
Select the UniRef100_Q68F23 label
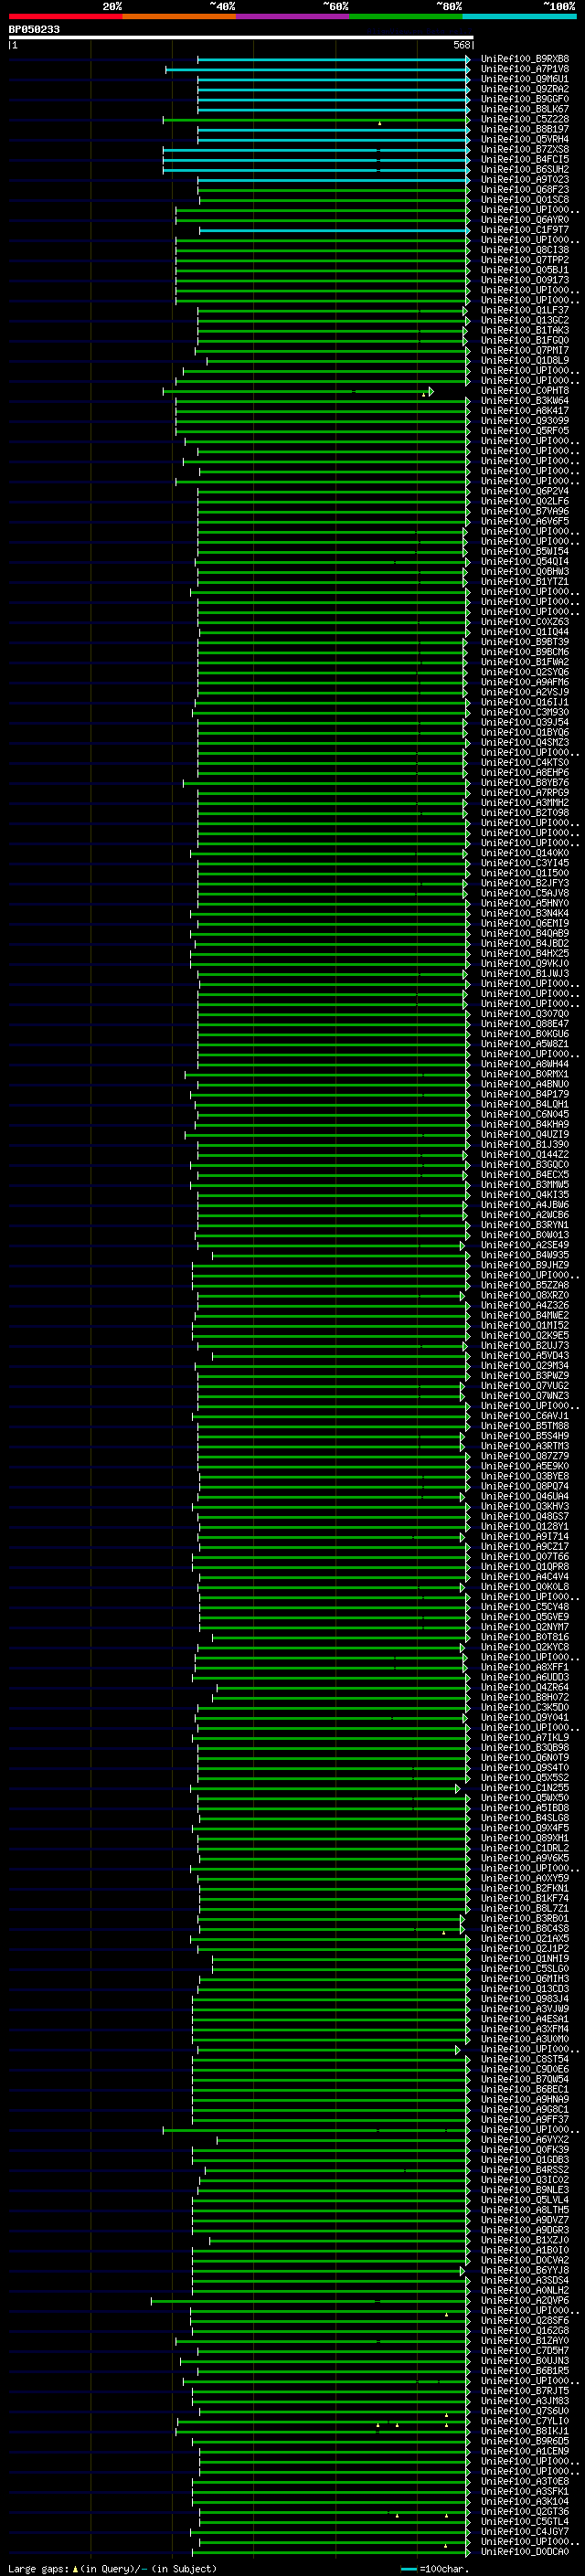pyautogui.click(x=524, y=189)
